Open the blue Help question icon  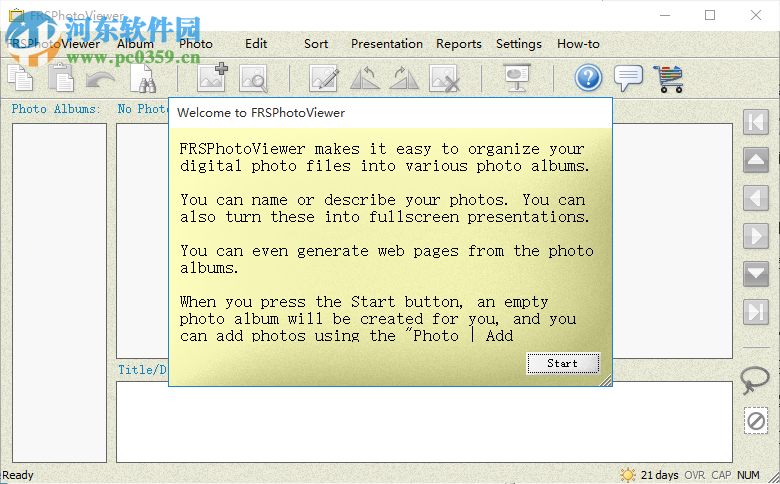point(588,78)
